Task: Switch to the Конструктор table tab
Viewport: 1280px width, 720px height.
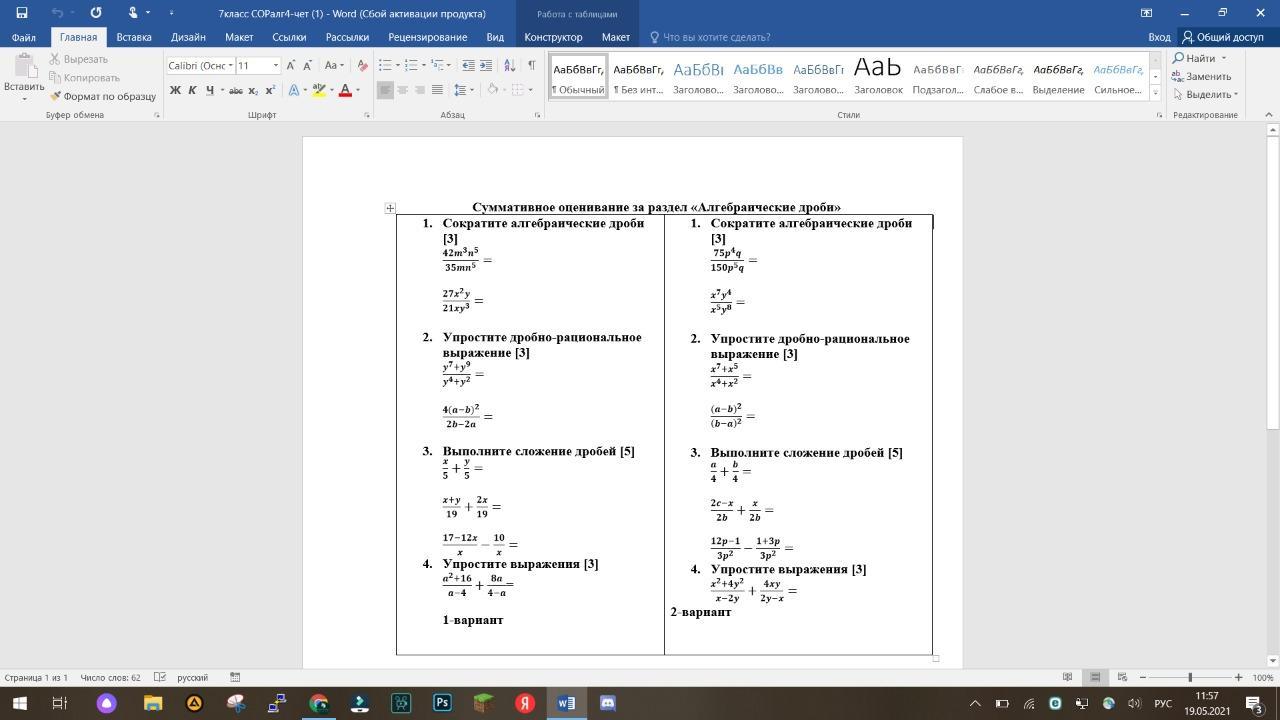Action: (553, 37)
